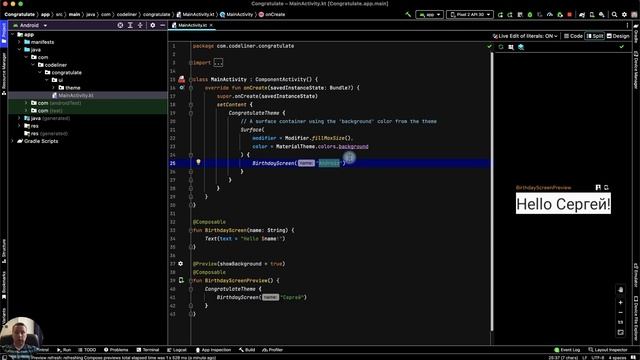Collapse all nodes in the Project panel
The image size is (640, 360).
click(140, 25)
